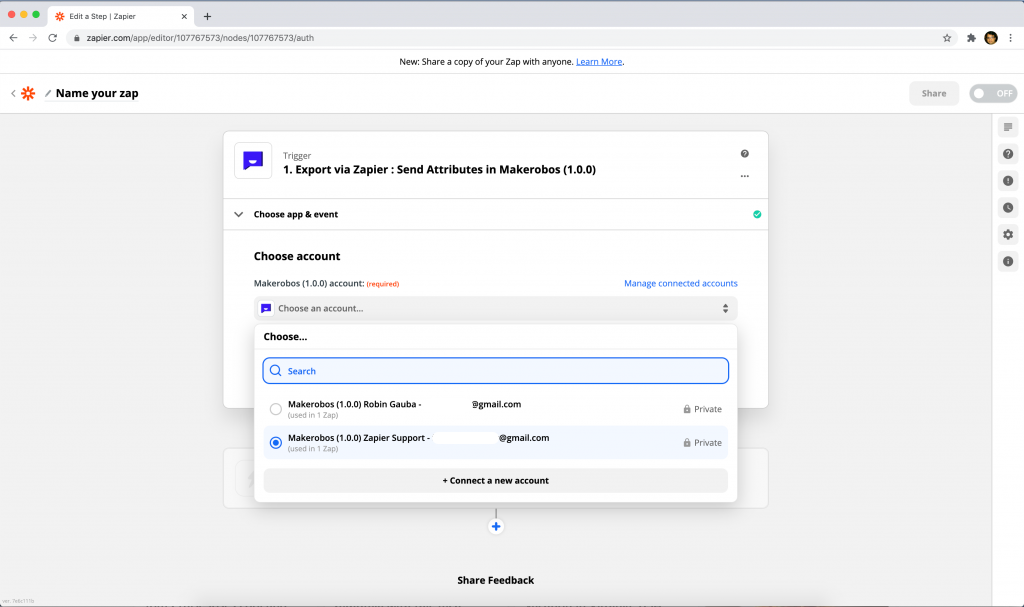Bookmark this page with star icon
Screen dimensions: 1024x607
(947, 38)
